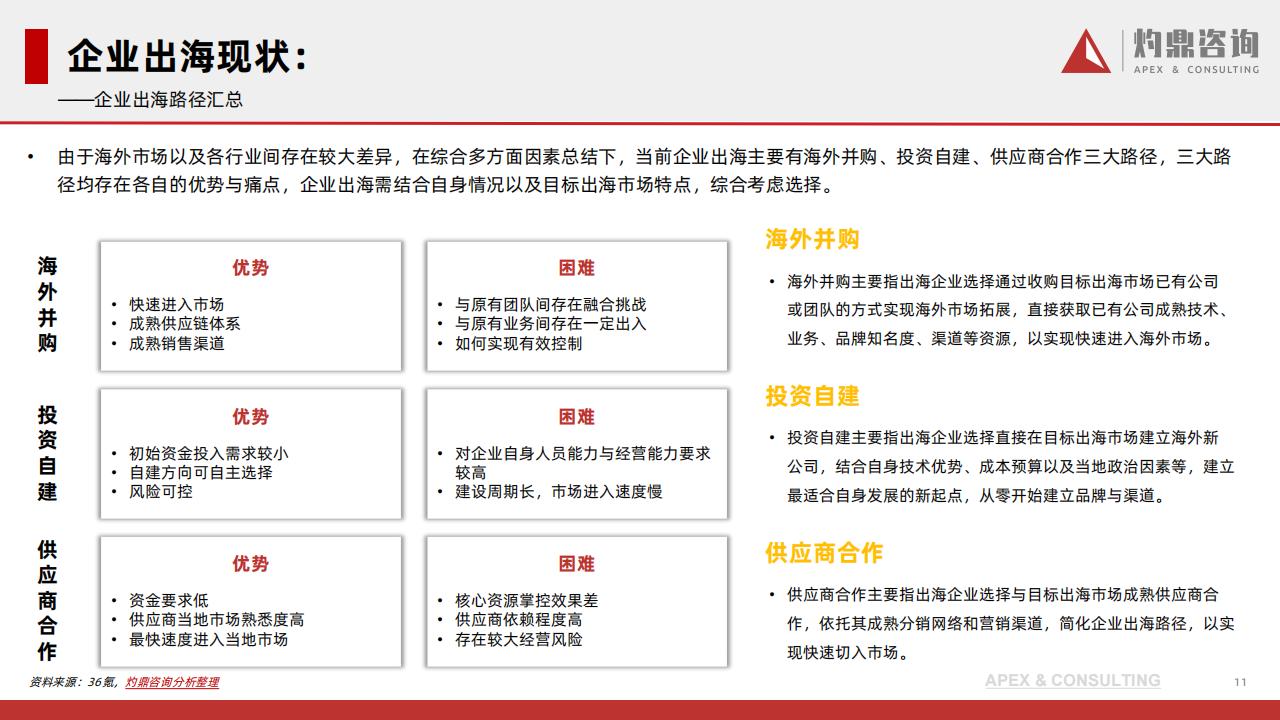The width and height of the screenshot is (1280, 720).
Task: Select bullet 对企业自身人员能力与经营能力要求较高
Action: (583, 462)
